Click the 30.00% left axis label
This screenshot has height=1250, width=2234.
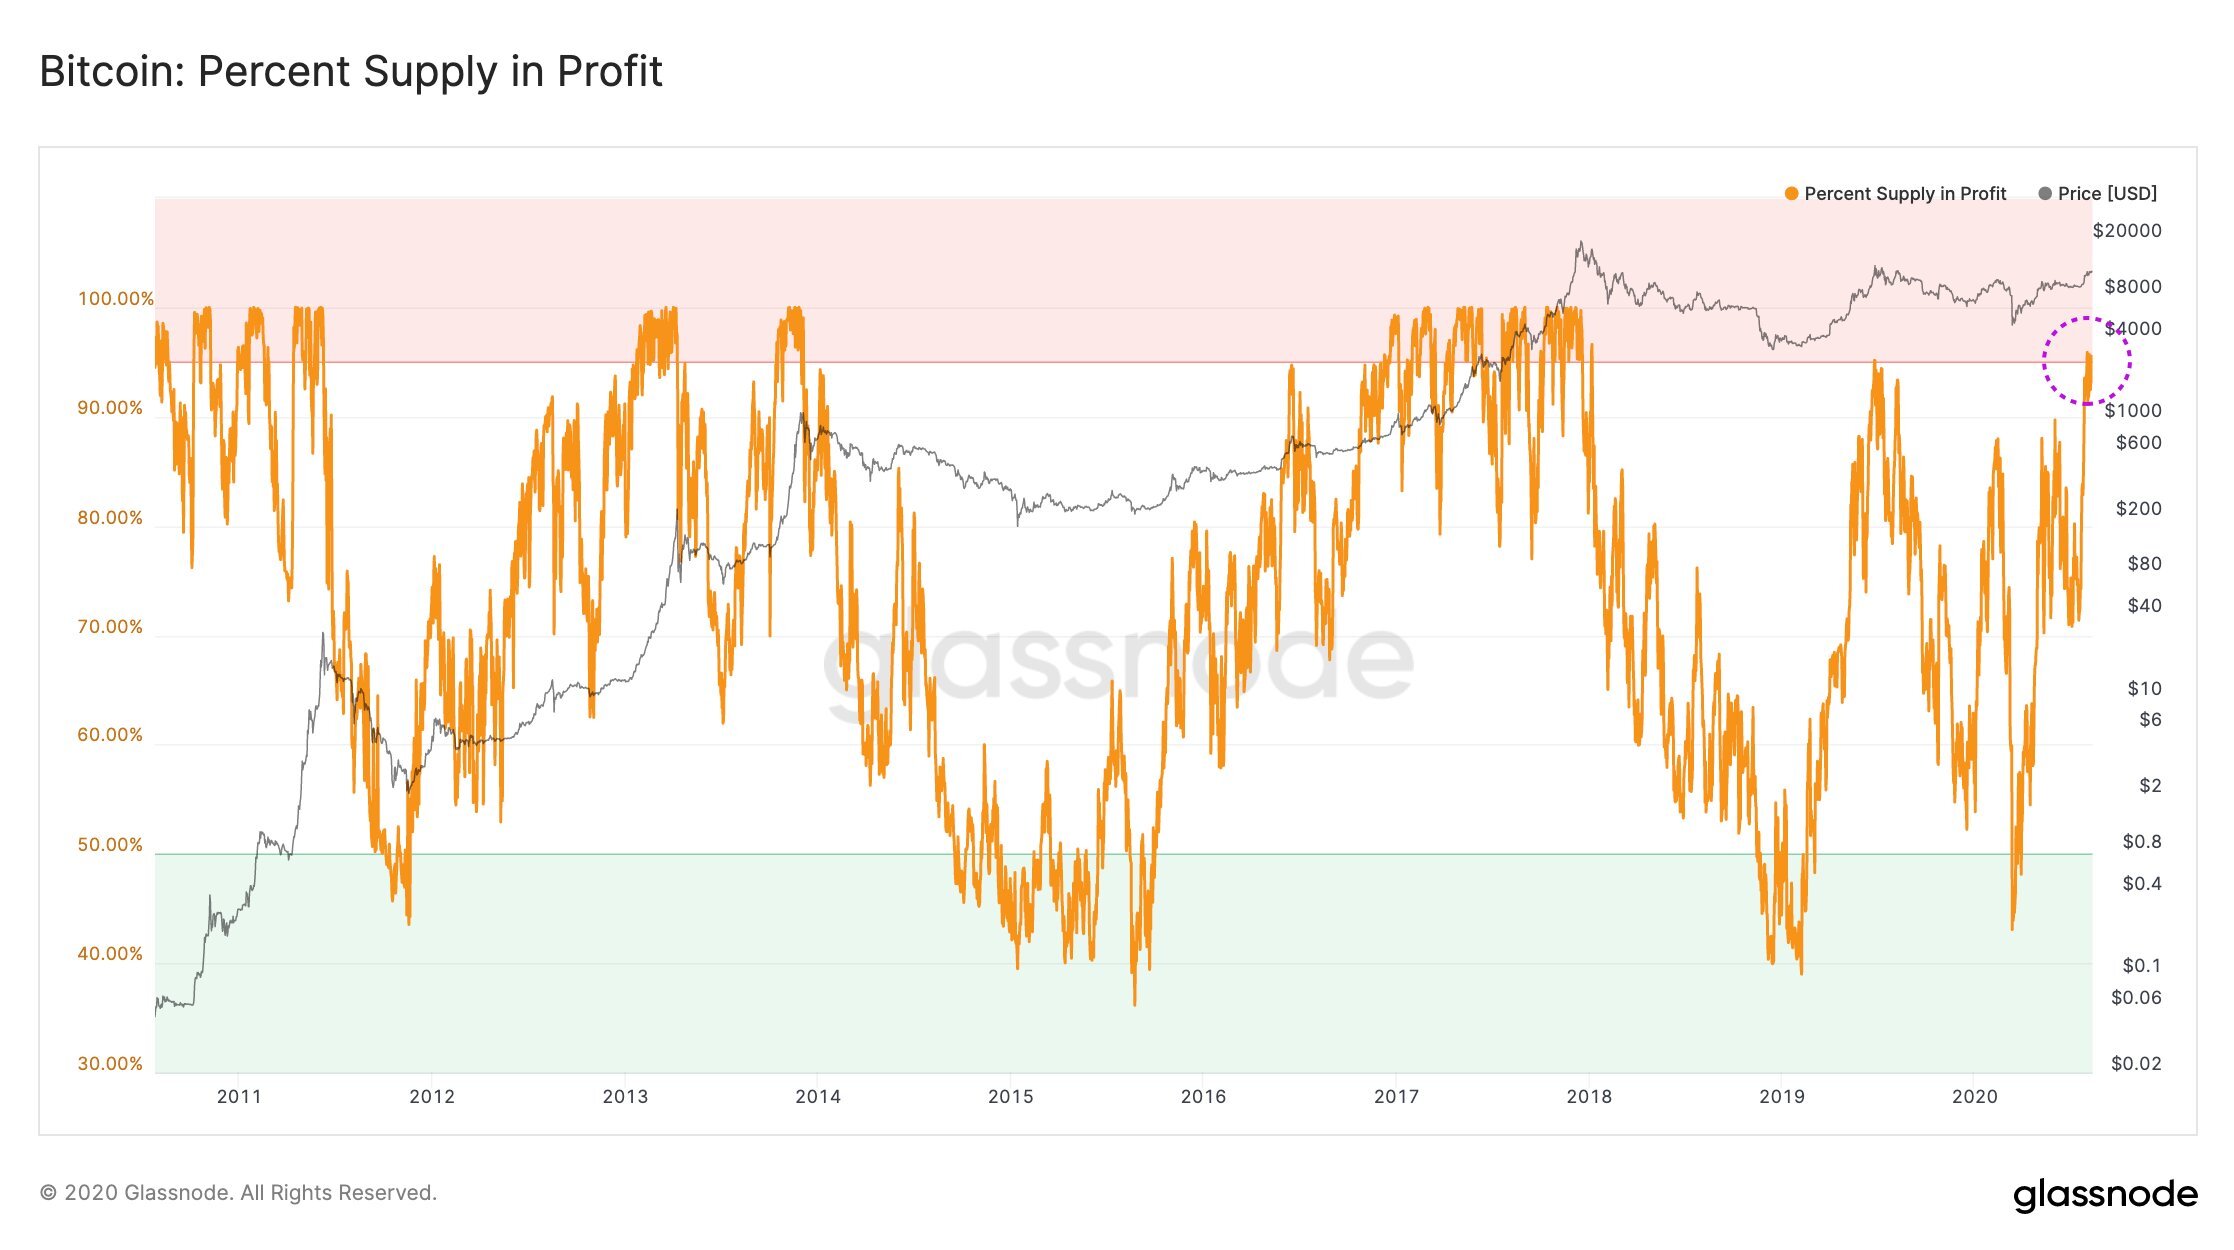110,1064
